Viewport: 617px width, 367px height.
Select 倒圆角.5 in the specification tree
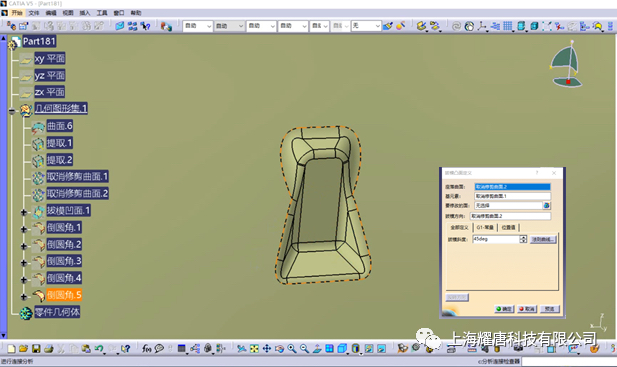tap(64, 295)
